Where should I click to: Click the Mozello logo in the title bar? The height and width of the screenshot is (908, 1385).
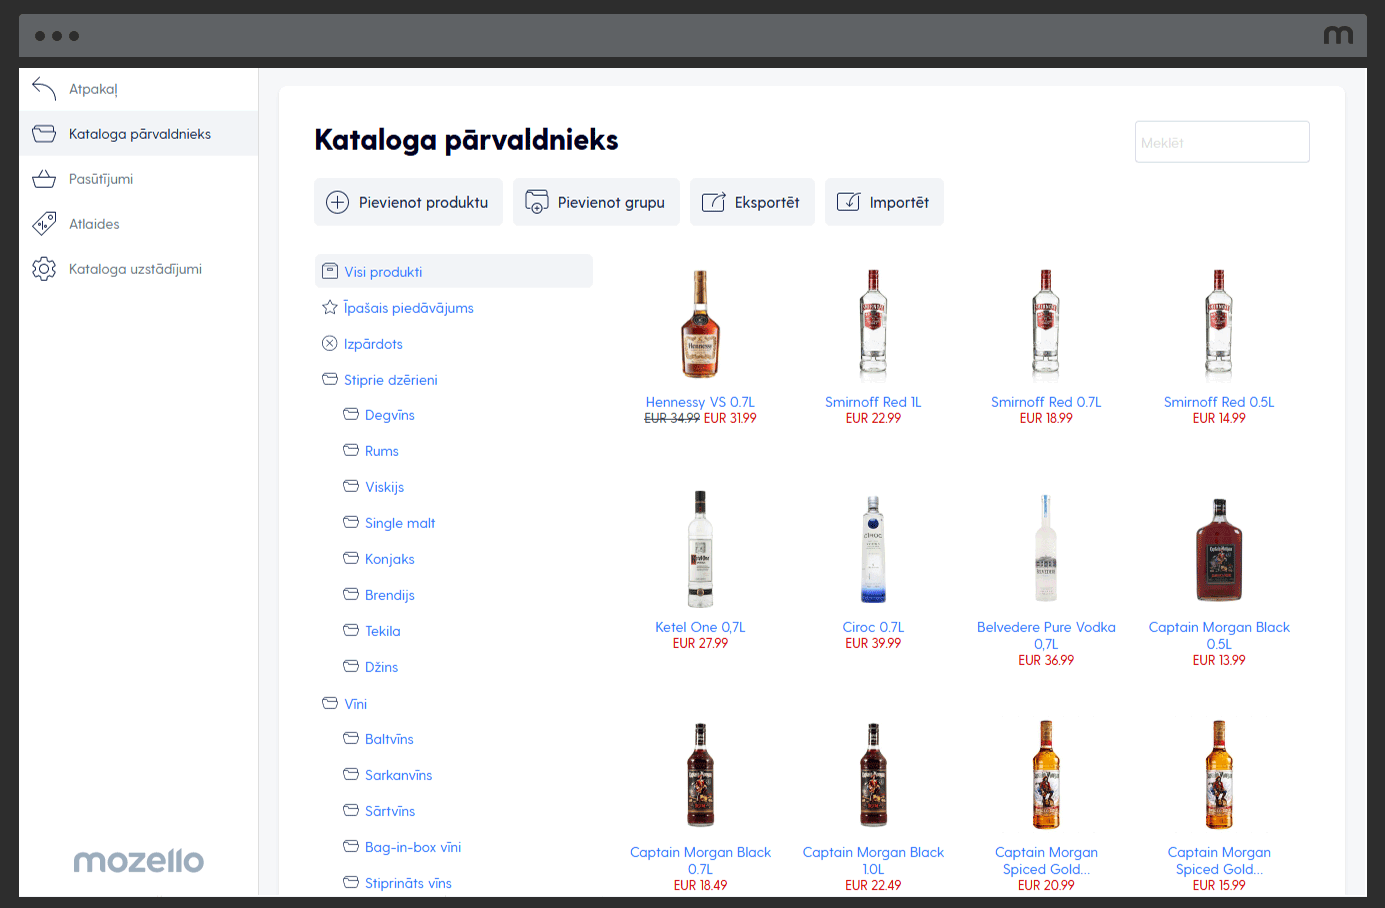pos(1338,36)
